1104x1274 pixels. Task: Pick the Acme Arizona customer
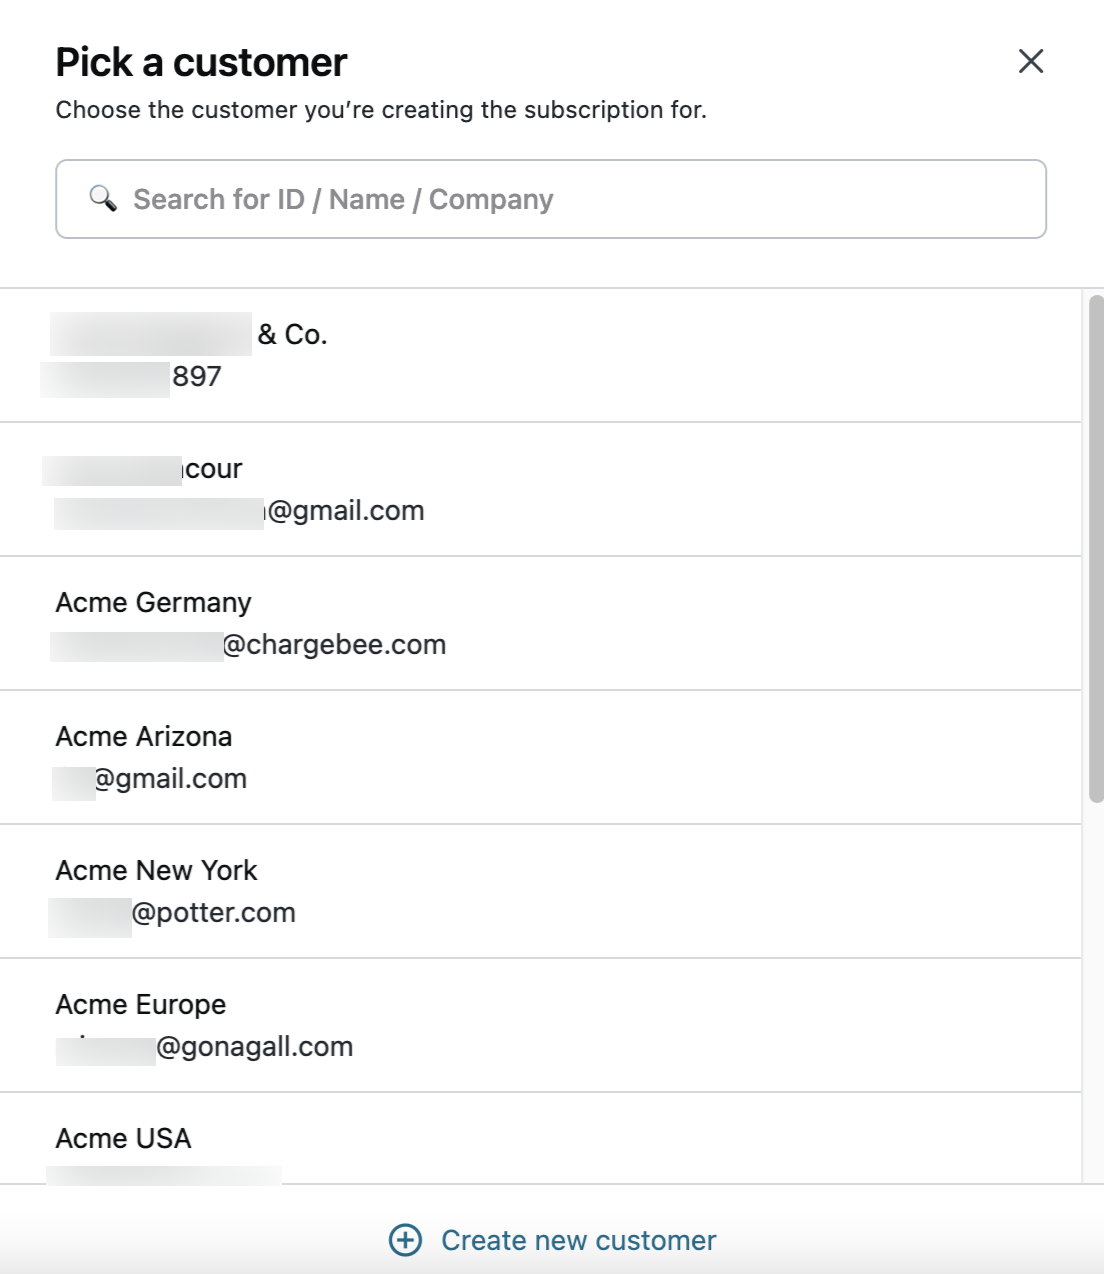[144, 736]
